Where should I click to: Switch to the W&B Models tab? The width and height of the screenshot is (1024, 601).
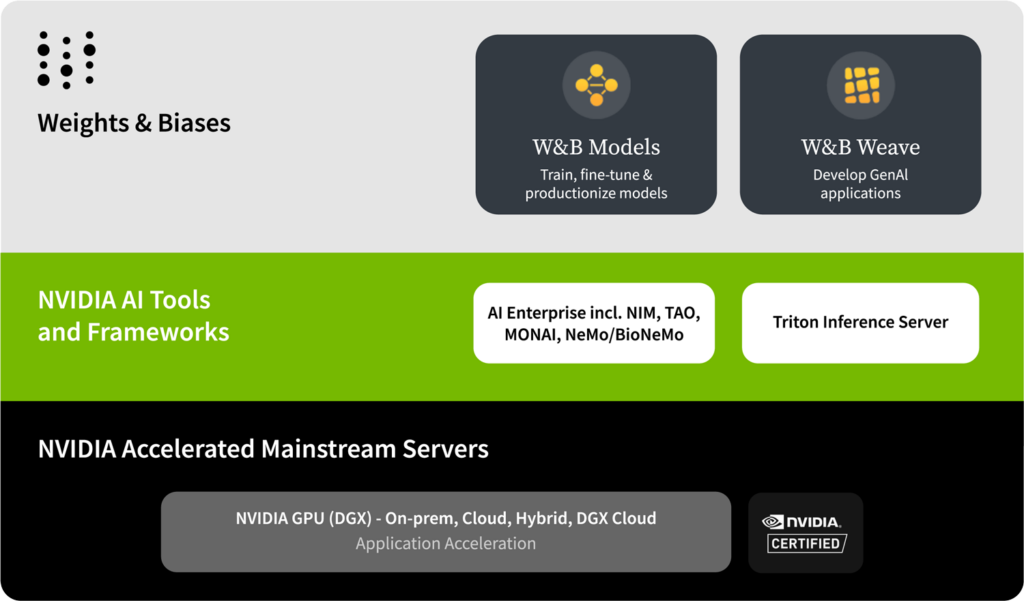[595, 146]
